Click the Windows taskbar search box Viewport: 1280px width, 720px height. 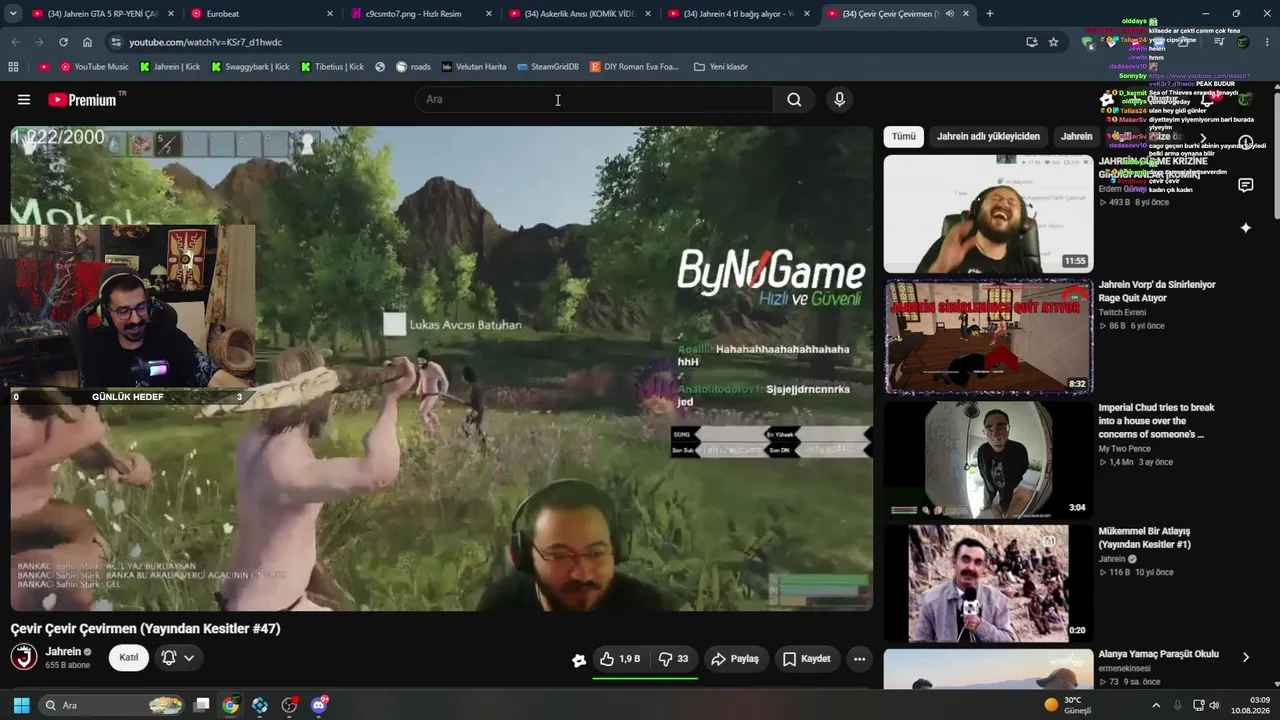click(110, 705)
